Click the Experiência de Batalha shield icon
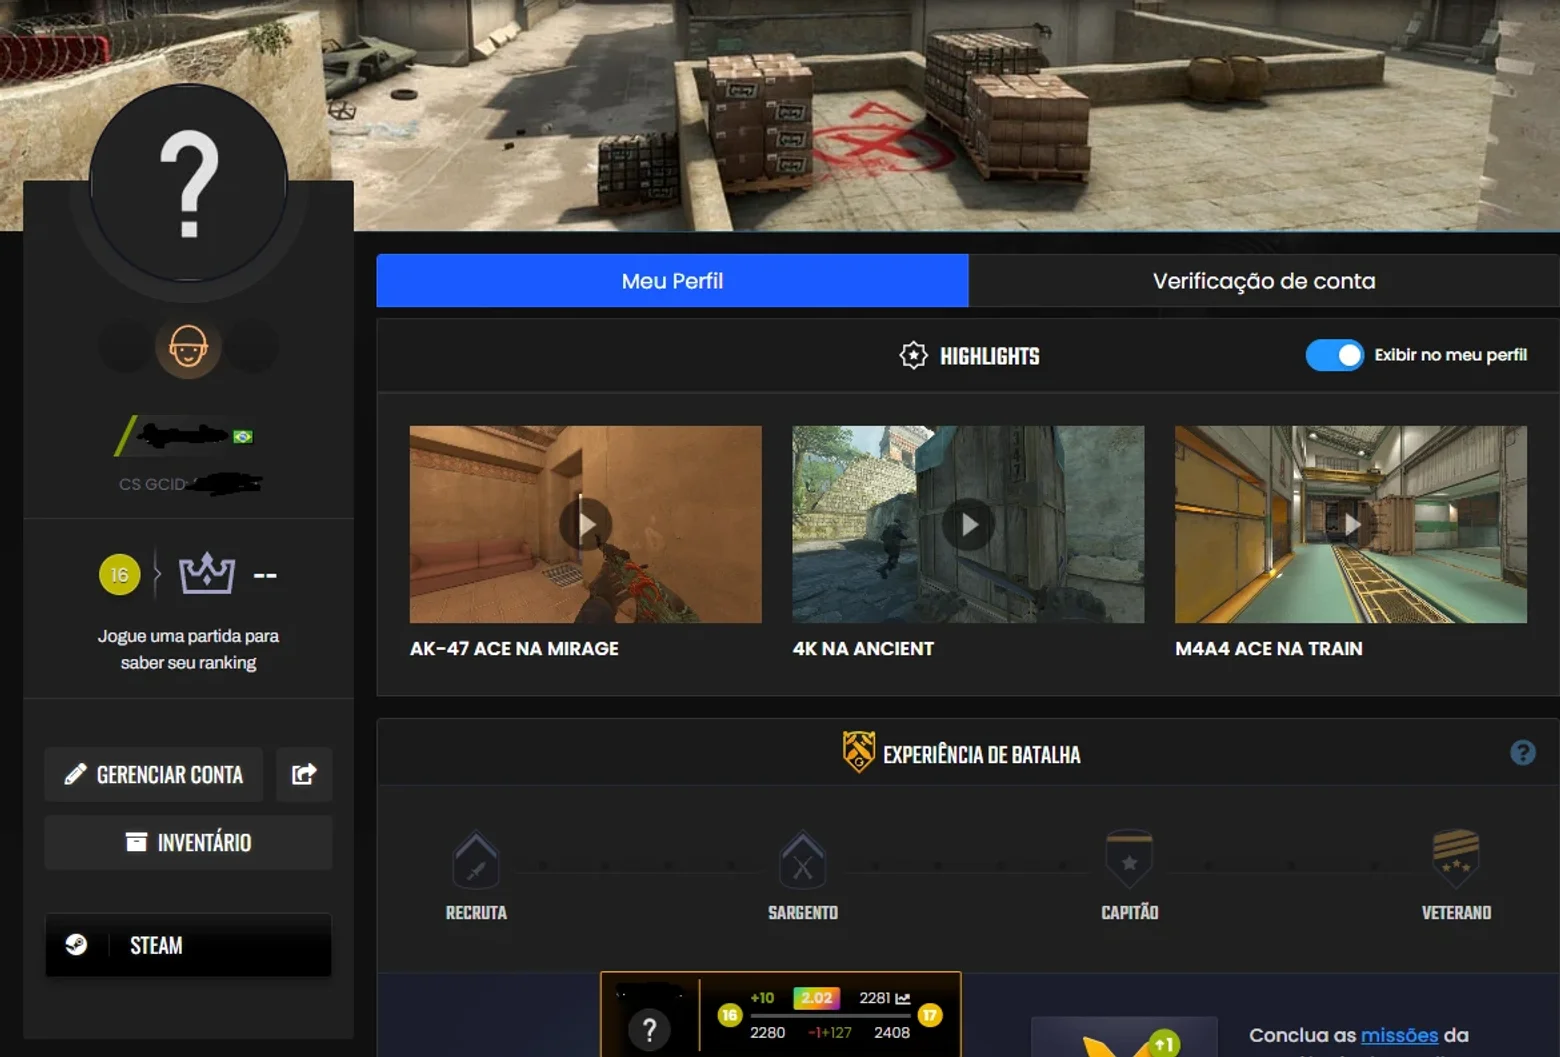The image size is (1560, 1057). click(858, 753)
